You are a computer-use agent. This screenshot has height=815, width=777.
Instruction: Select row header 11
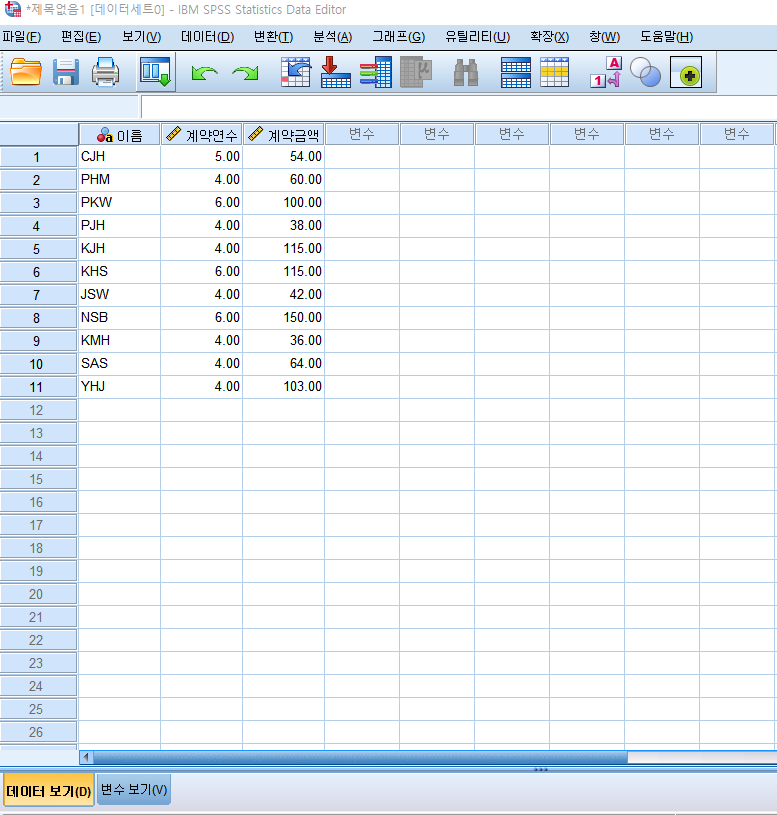[38, 387]
